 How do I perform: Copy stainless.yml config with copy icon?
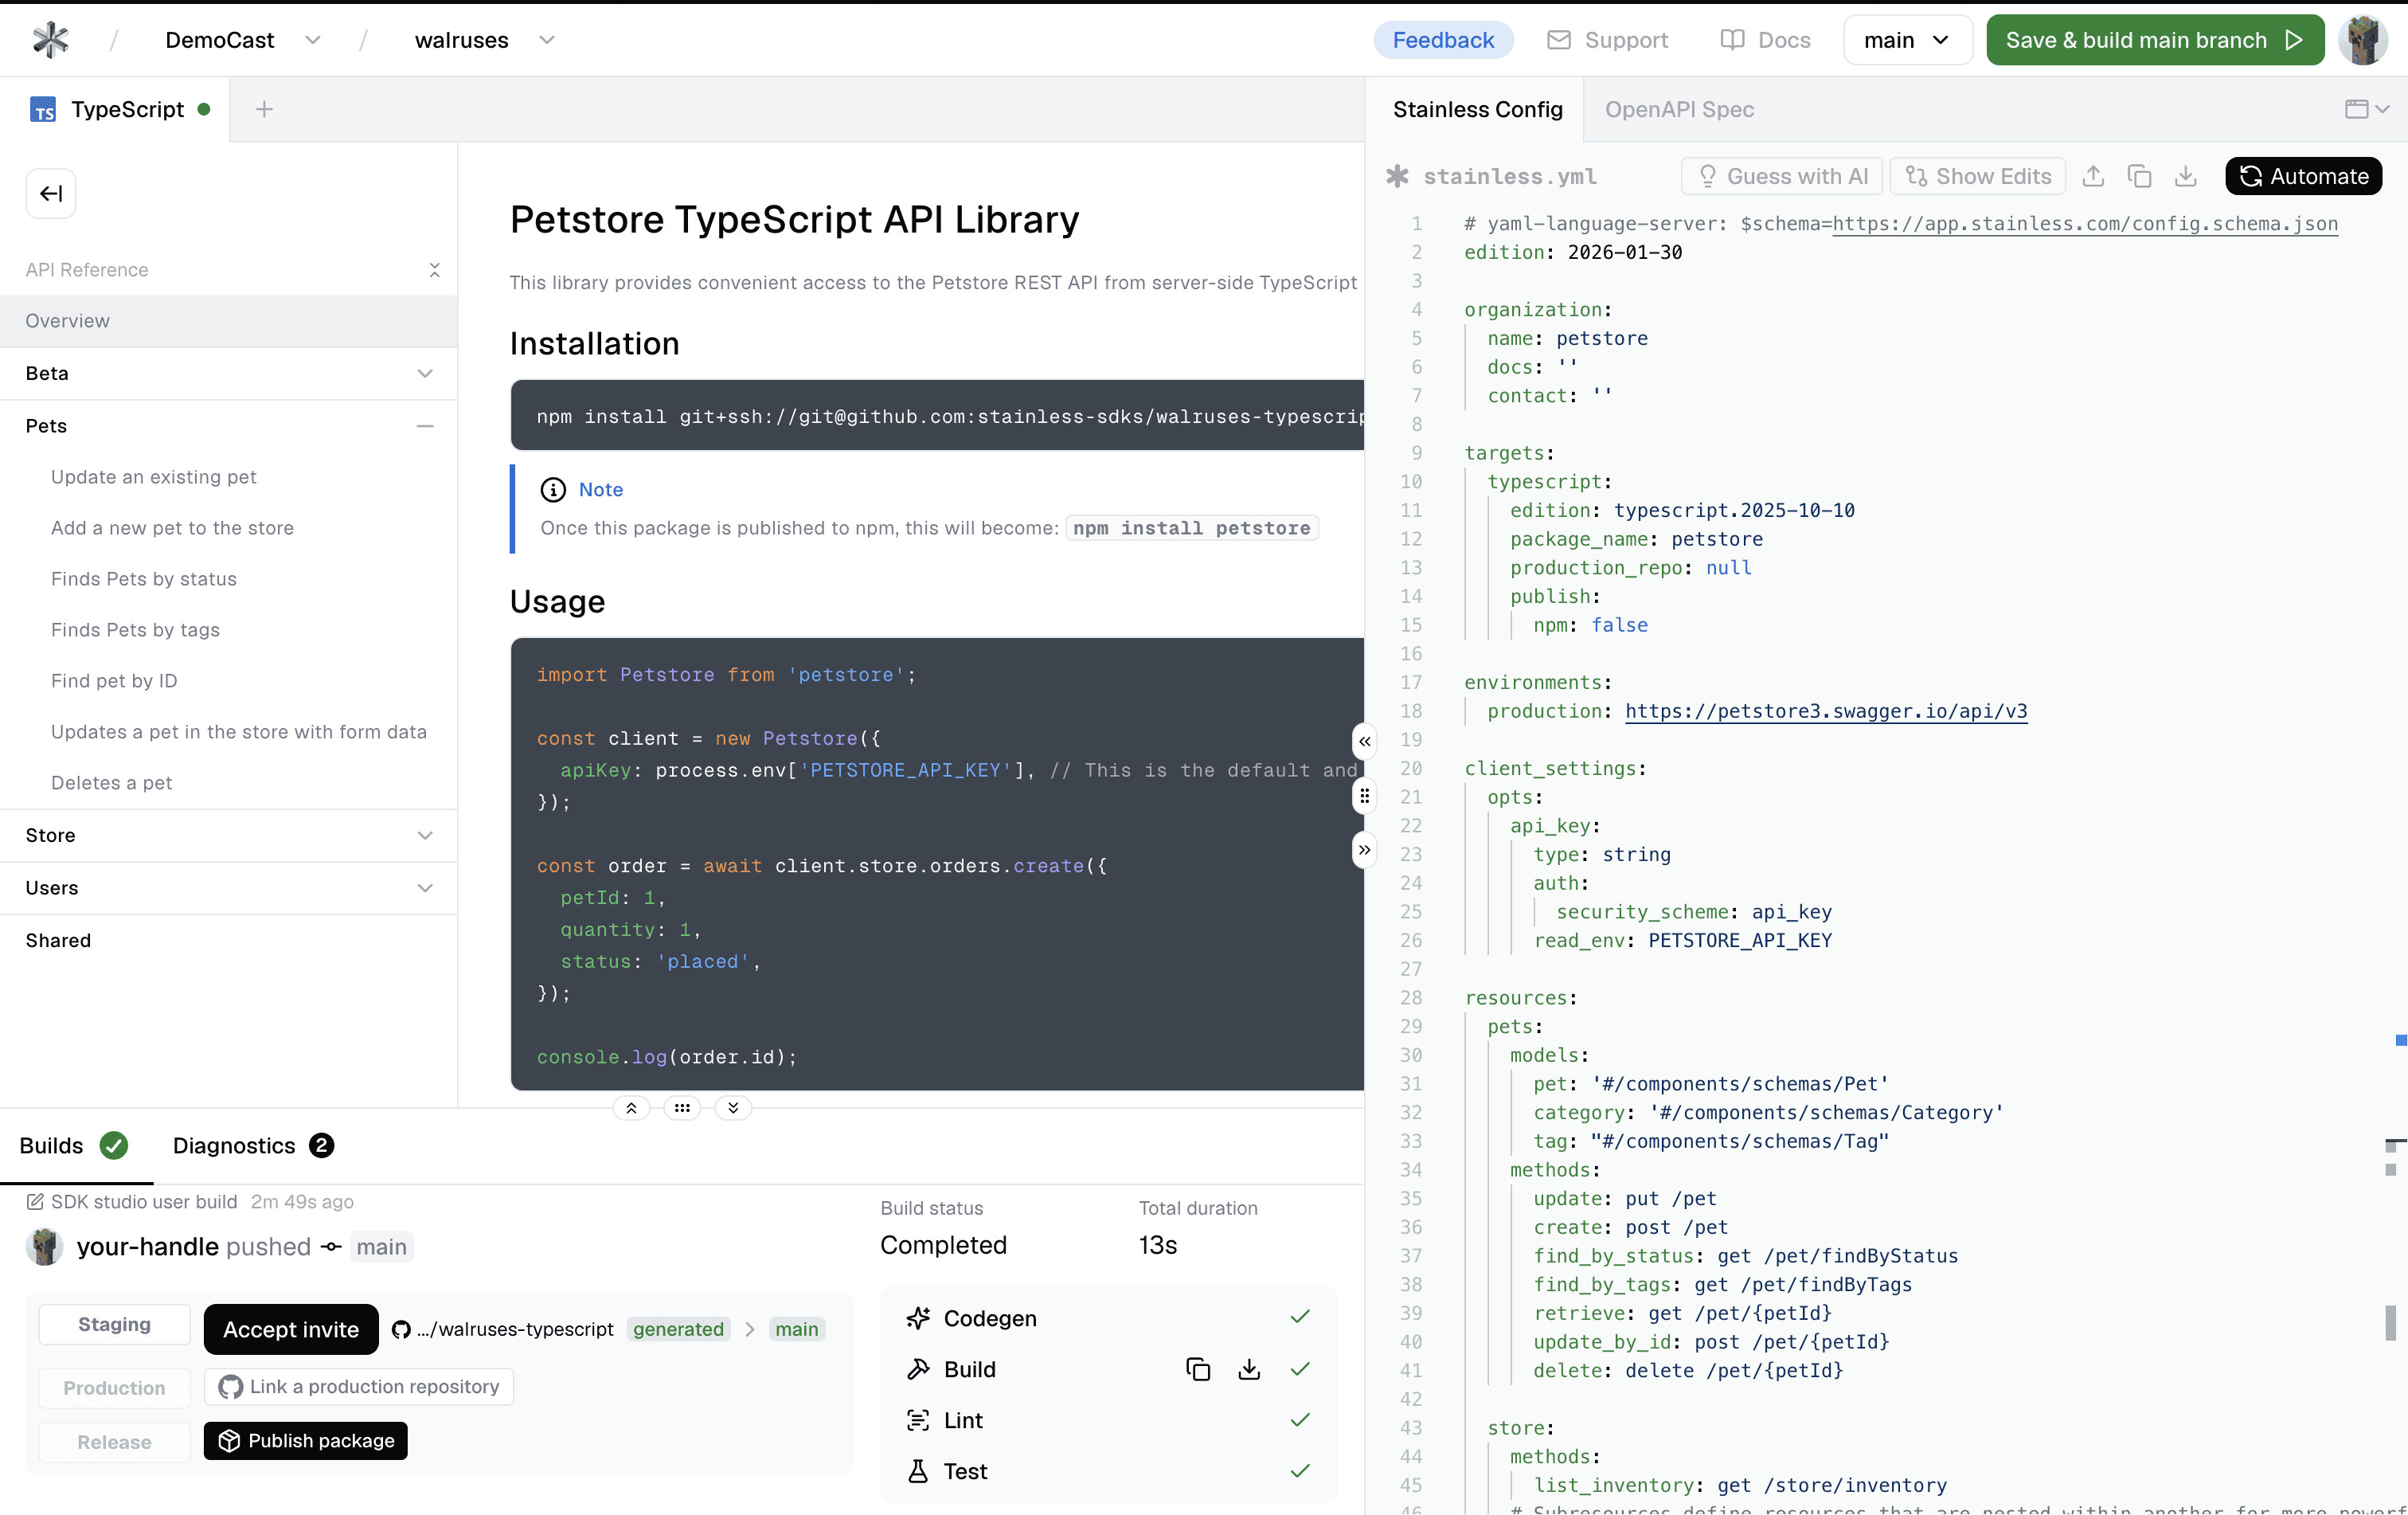click(x=2139, y=176)
